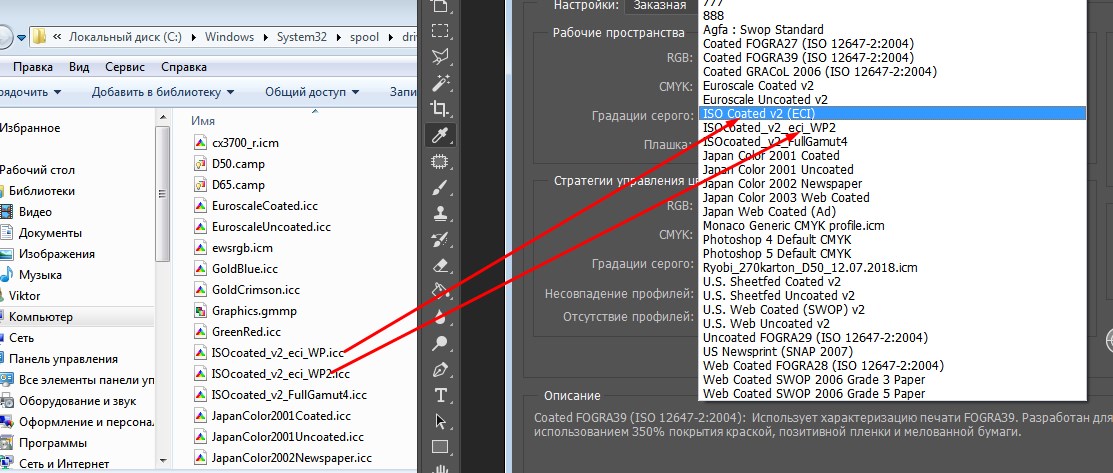
Task: Expand the Добавить в библиотеку dropdown
Action: click(x=163, y=92)
